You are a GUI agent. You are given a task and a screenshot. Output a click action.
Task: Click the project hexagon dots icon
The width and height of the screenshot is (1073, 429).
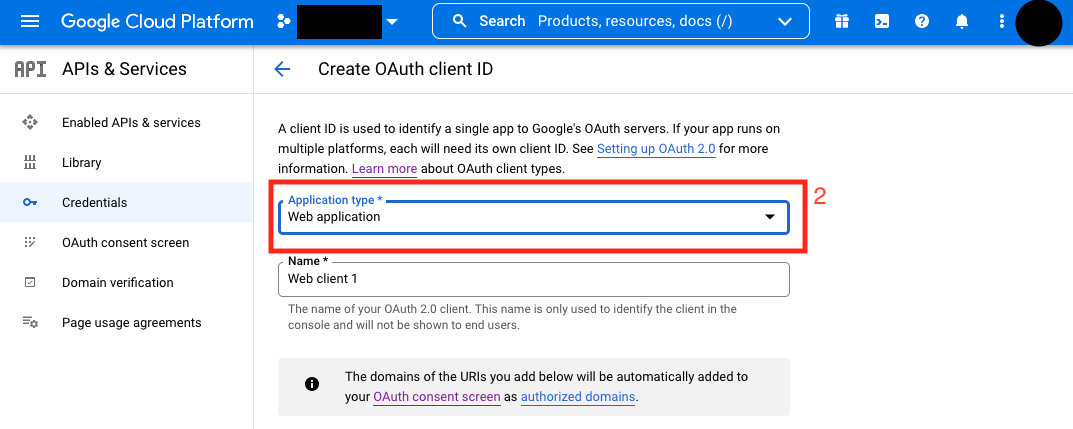pyautogui.click(x=283, y=21)
